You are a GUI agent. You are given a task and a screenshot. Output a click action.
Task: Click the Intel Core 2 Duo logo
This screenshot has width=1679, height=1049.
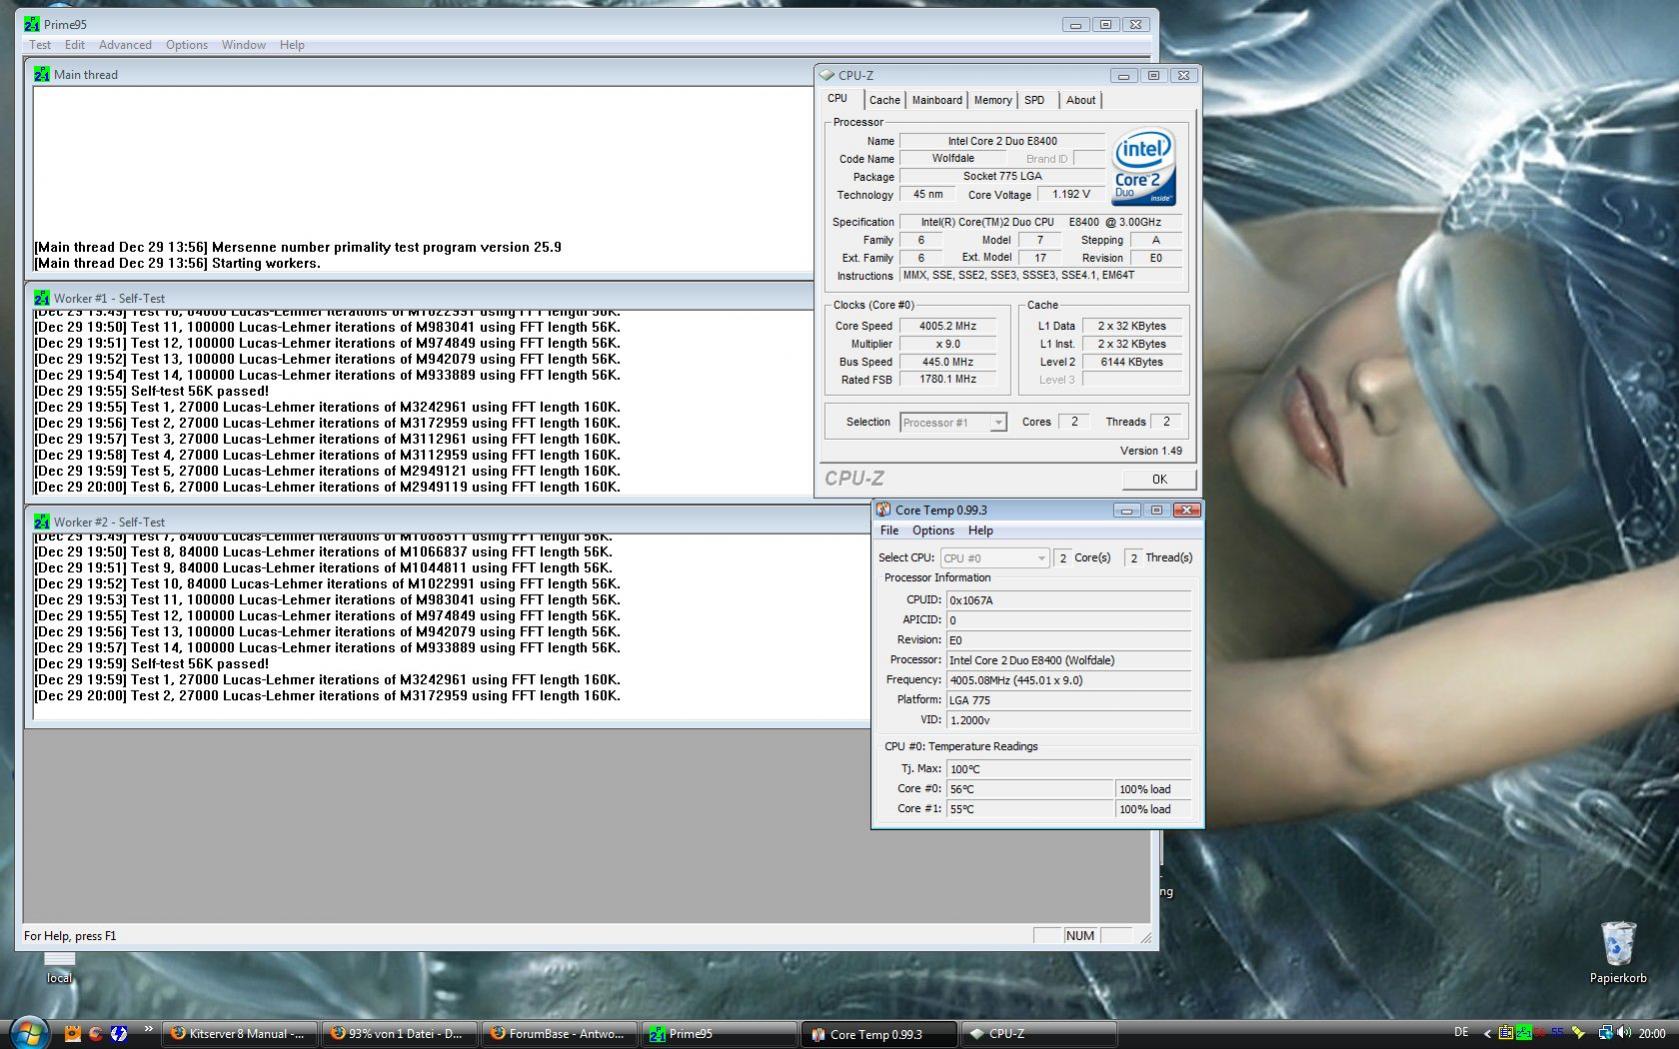1144,166
